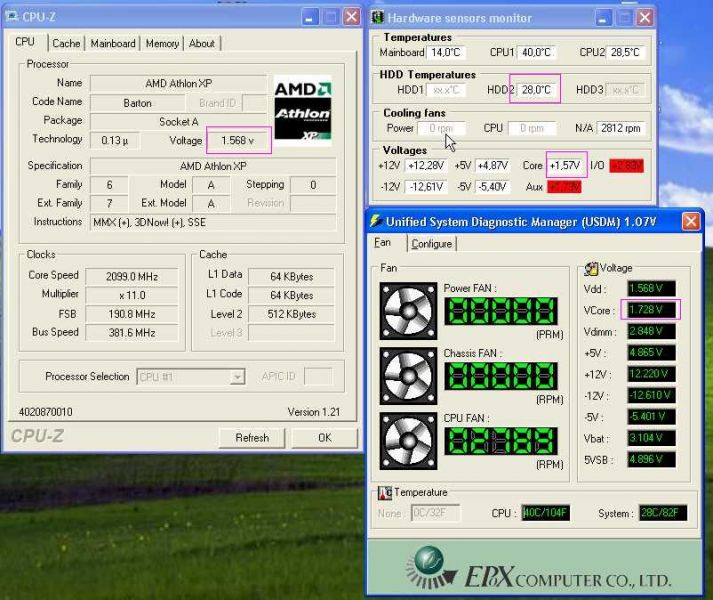Screen dimensions: 713x600
Task: Minimize the Hardware sensors monitor window
Action: click(603, 18)
